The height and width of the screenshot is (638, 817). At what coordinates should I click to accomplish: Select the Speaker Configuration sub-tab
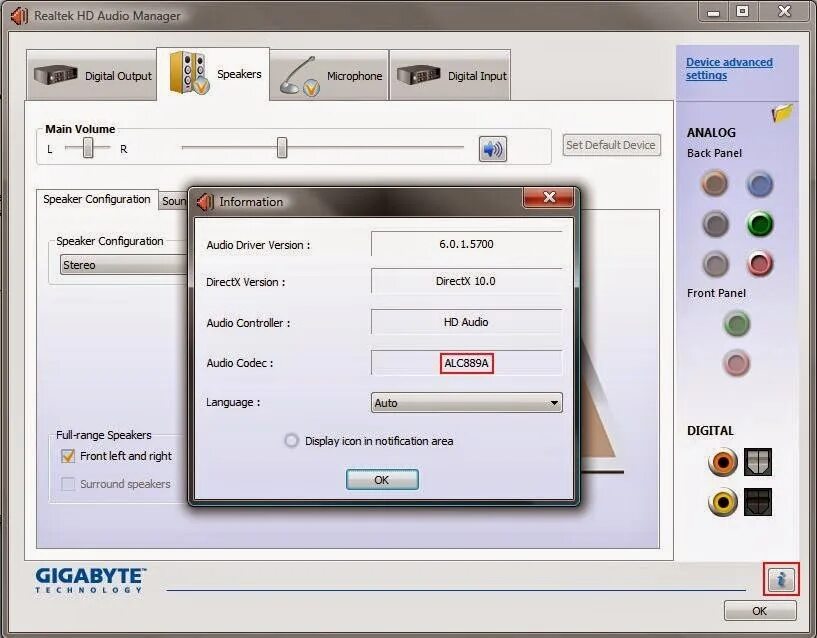[97, 199]
